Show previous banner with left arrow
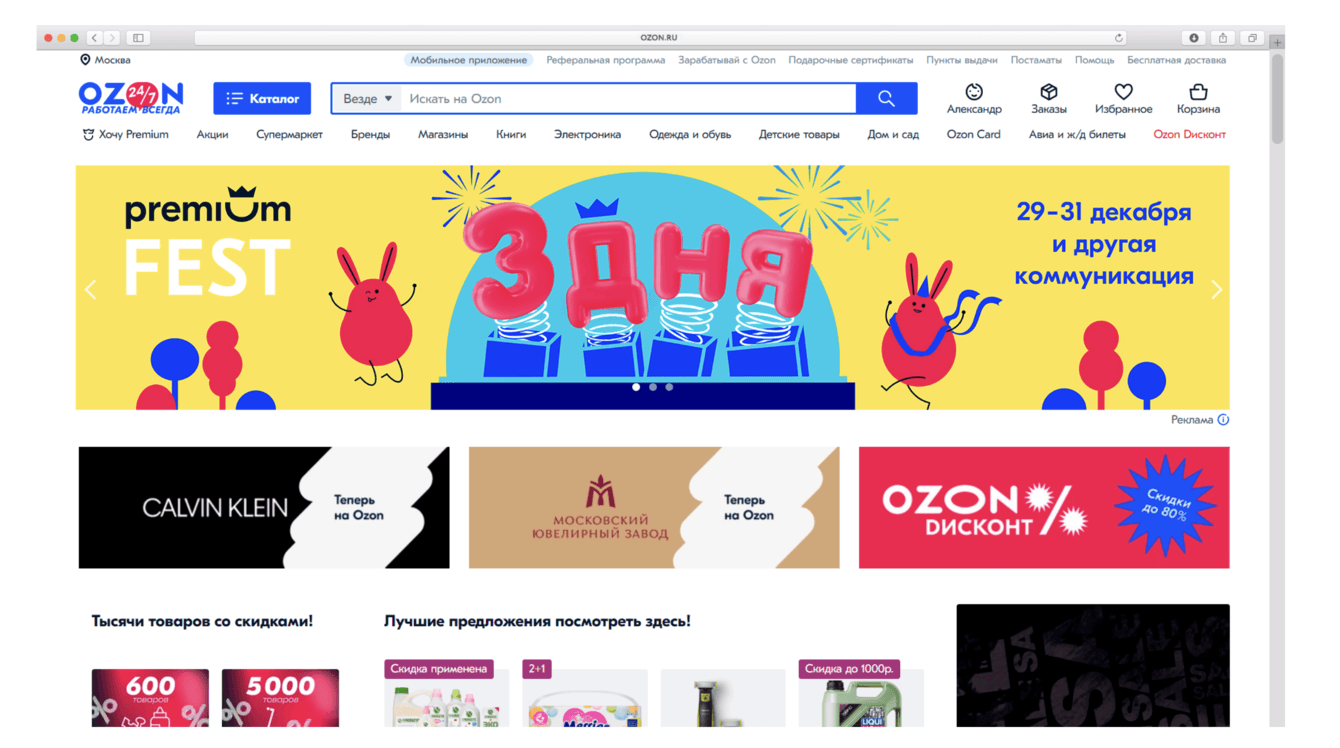Screen dimensions: 1340x748 (x=91, y=290)
